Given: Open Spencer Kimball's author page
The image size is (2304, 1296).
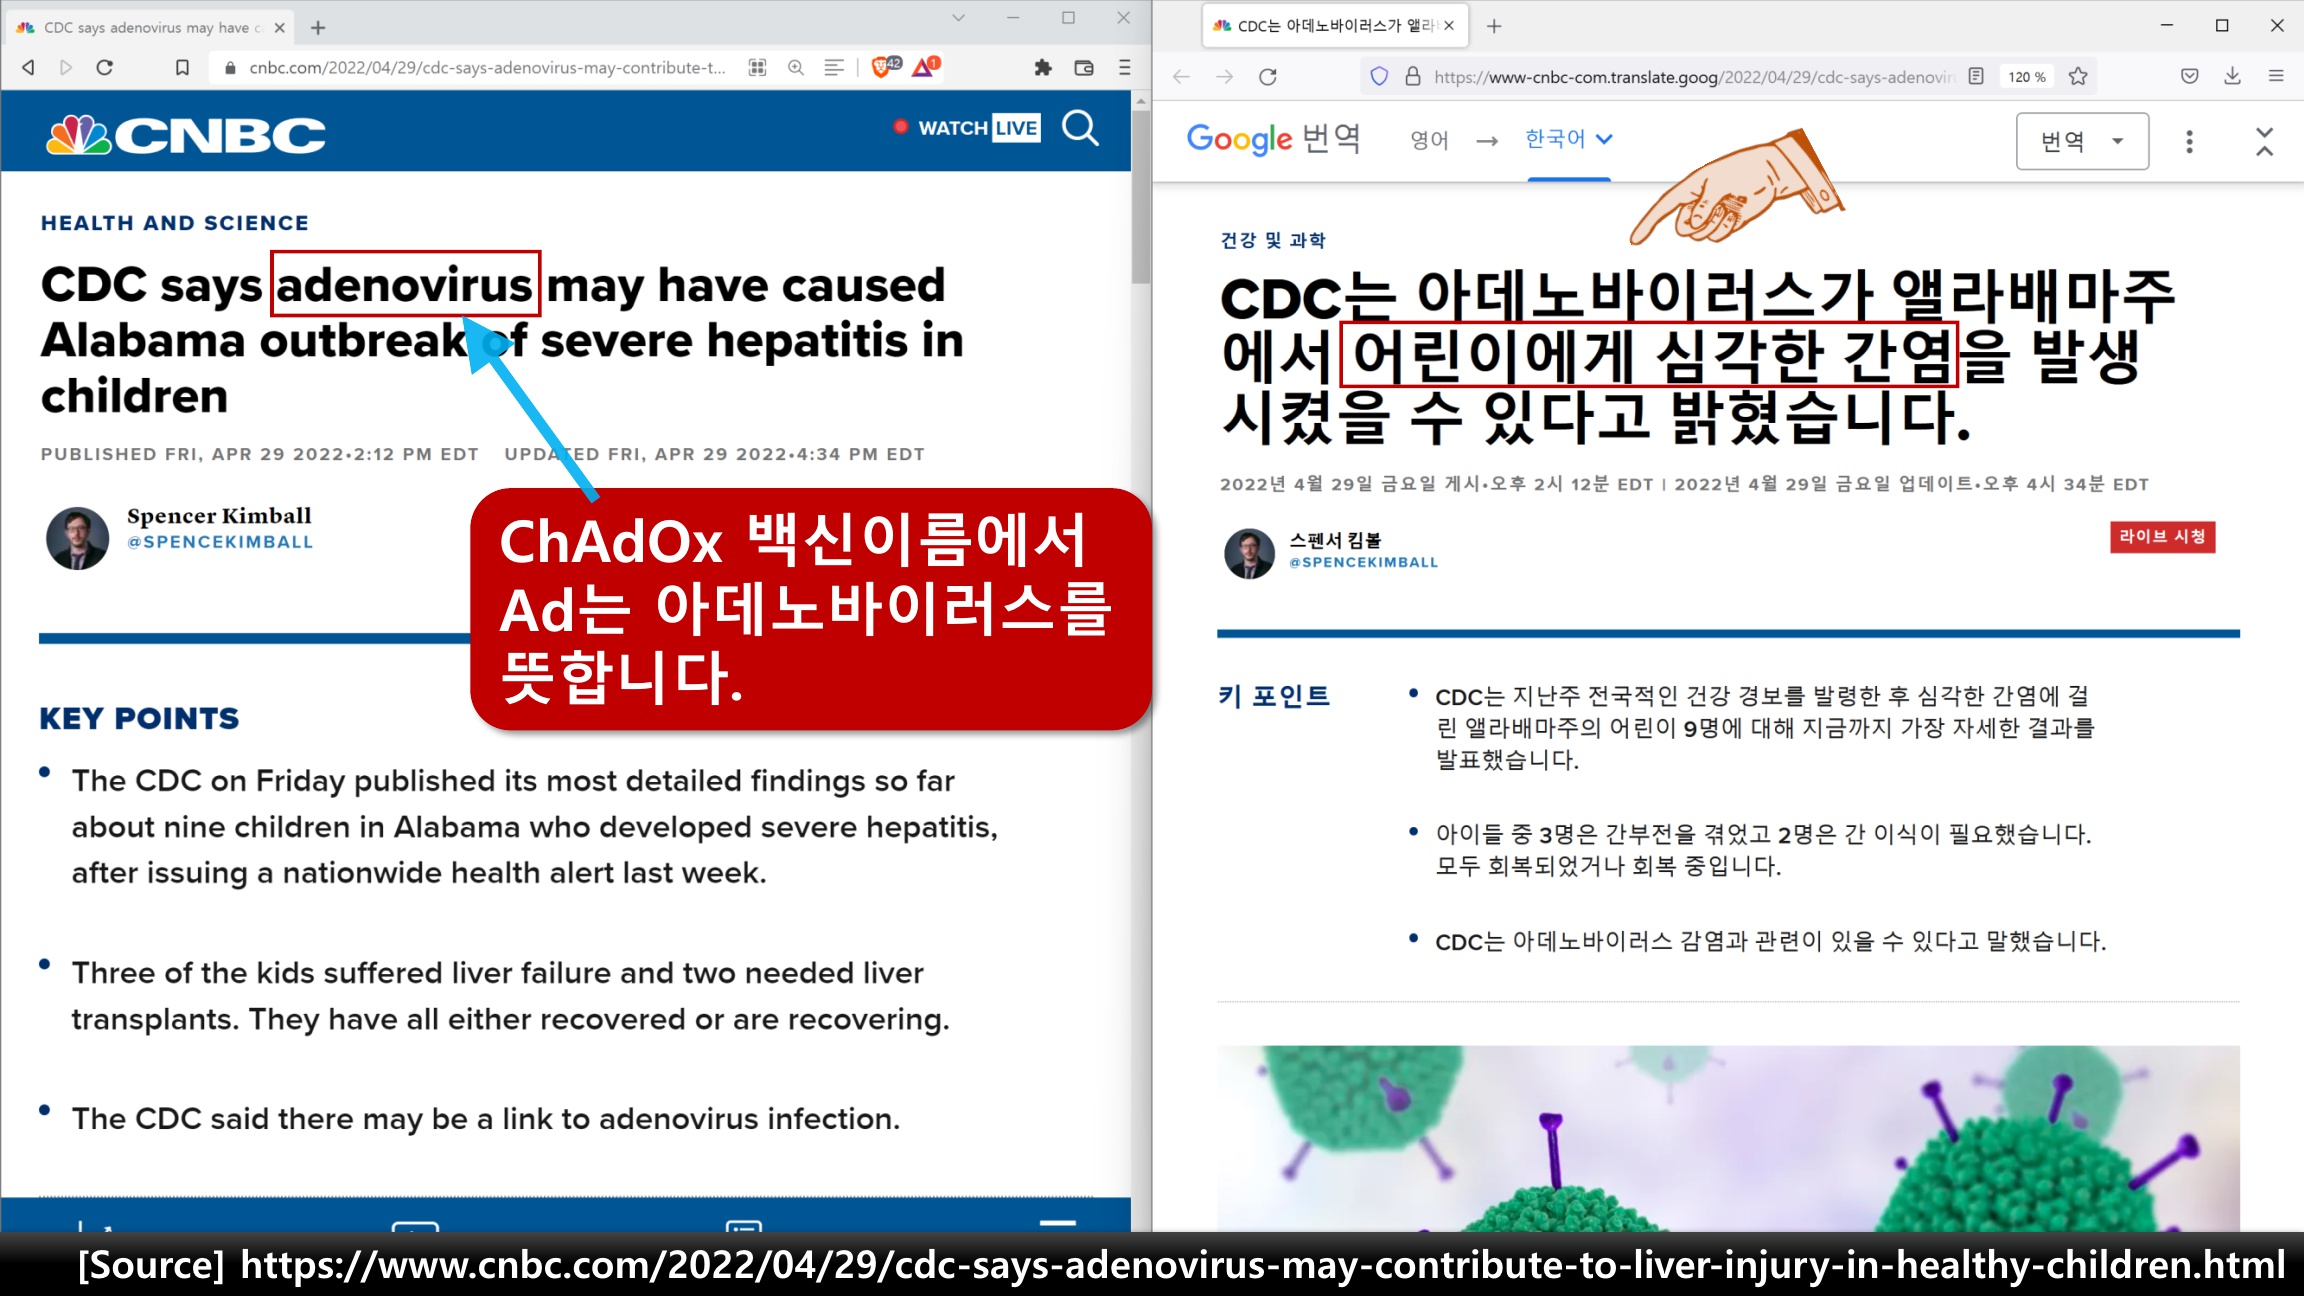Looking at the screenshot, I should click(x=219, y=515).
